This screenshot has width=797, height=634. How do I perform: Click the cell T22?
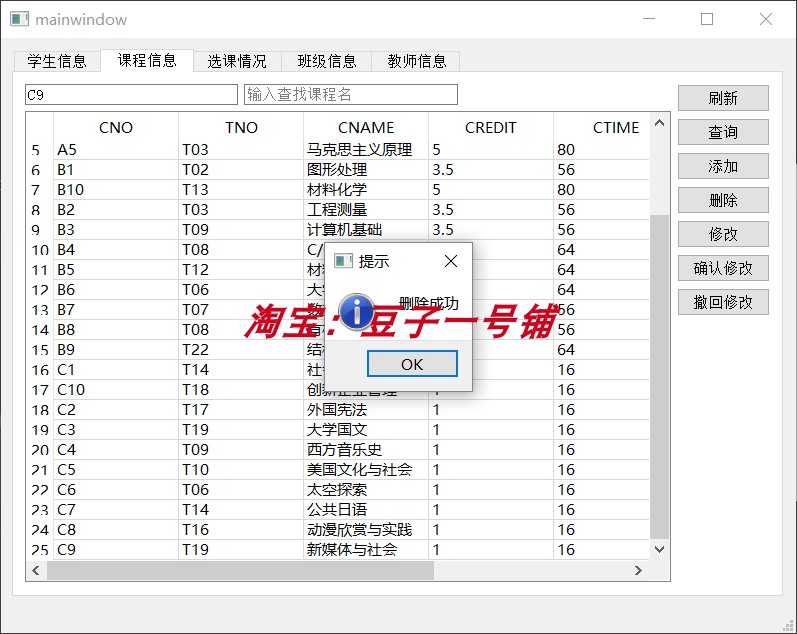(241, 350)
